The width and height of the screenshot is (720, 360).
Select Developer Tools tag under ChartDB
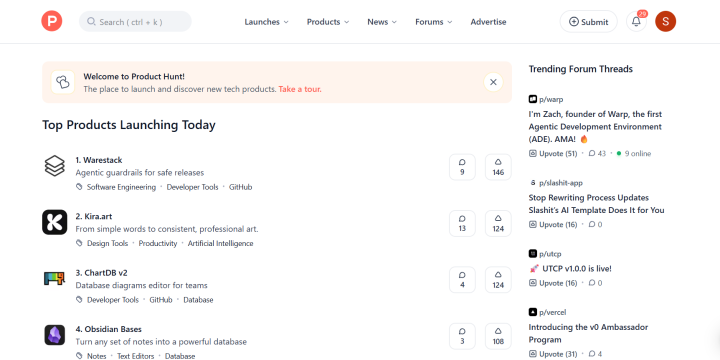point(113,300)
